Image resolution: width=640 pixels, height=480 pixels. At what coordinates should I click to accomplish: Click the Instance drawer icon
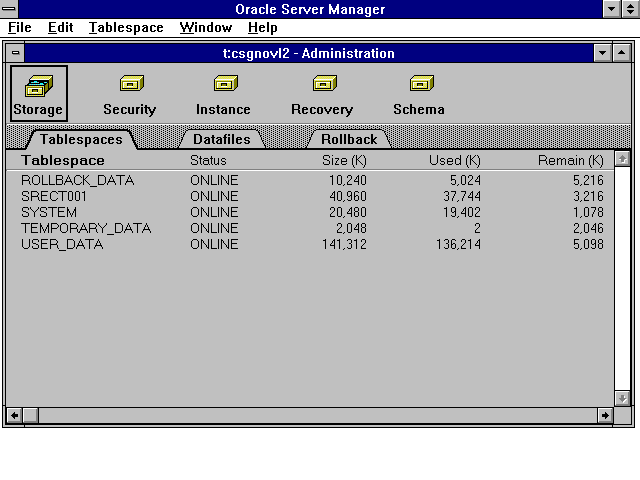pos(223,92)
